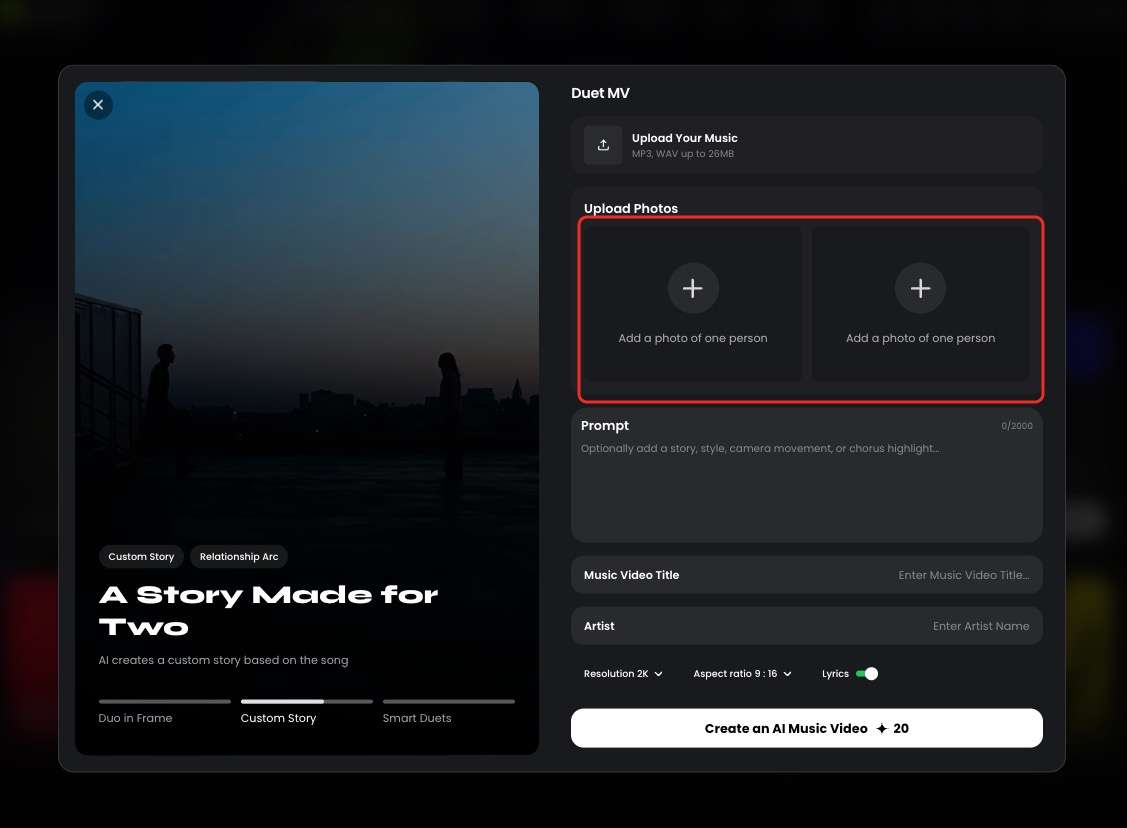Screen dimensions: 1127x828
Task: Click the 'A Story Made for Two' heading
Action: pos(268,610)
